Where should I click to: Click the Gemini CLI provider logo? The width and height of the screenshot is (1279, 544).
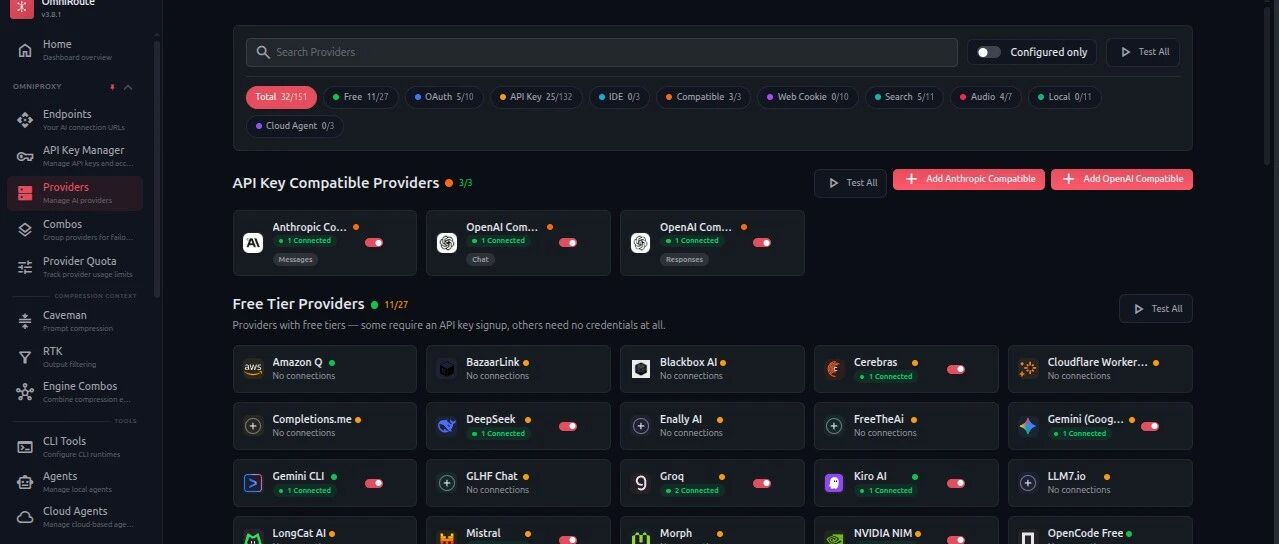tap(253, 483)
